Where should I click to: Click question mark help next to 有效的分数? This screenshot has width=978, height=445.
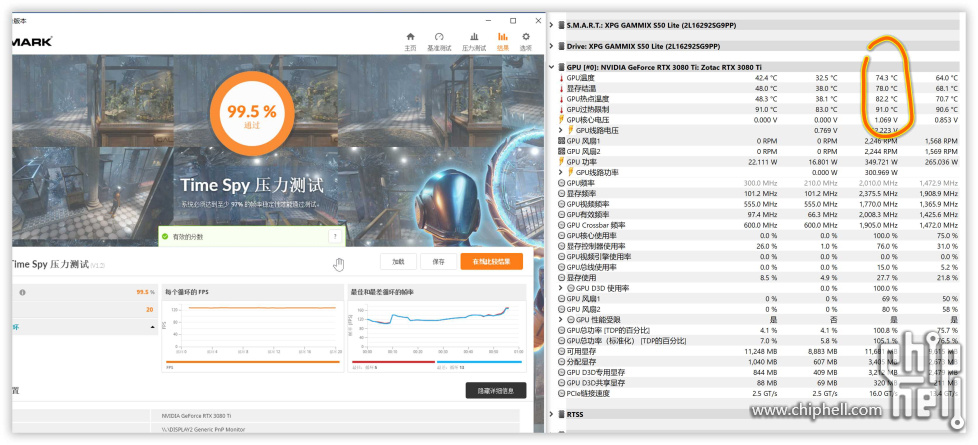335,237
